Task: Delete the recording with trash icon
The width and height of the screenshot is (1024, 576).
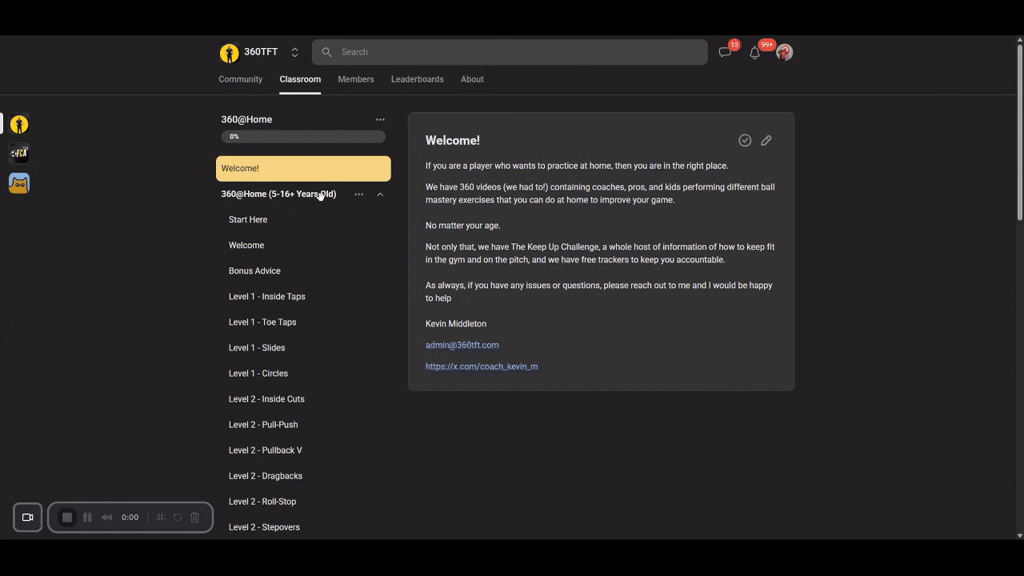Action: pyautogui.click(x=195, y=517)
